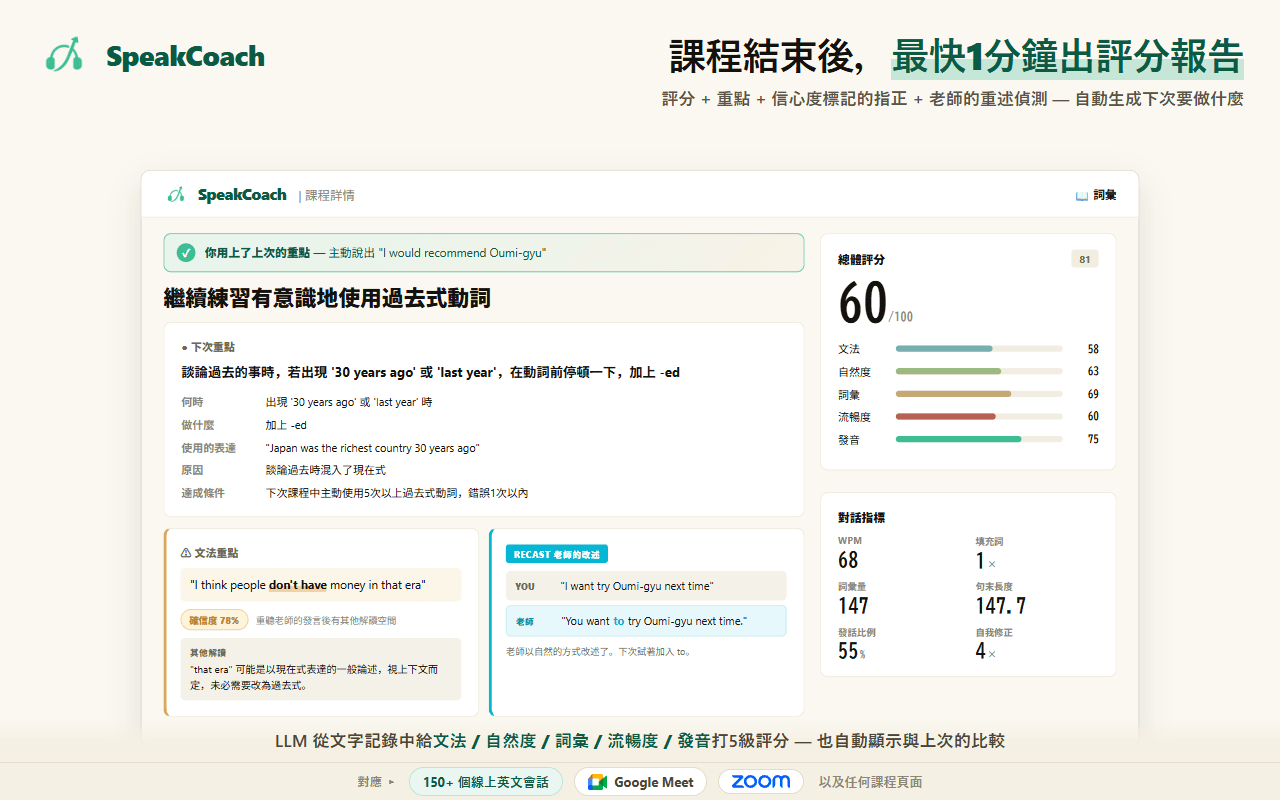Click the 150+ 個線上英文會話 pill
Screen dimensions: 1280x800
(486, 782)
